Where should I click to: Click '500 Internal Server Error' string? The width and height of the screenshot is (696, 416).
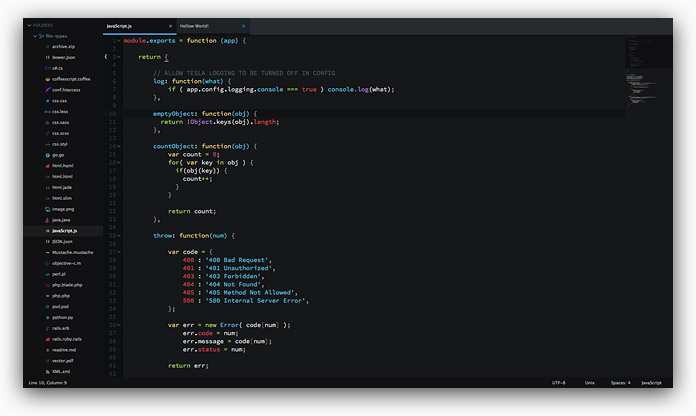[x=255, y=301]
